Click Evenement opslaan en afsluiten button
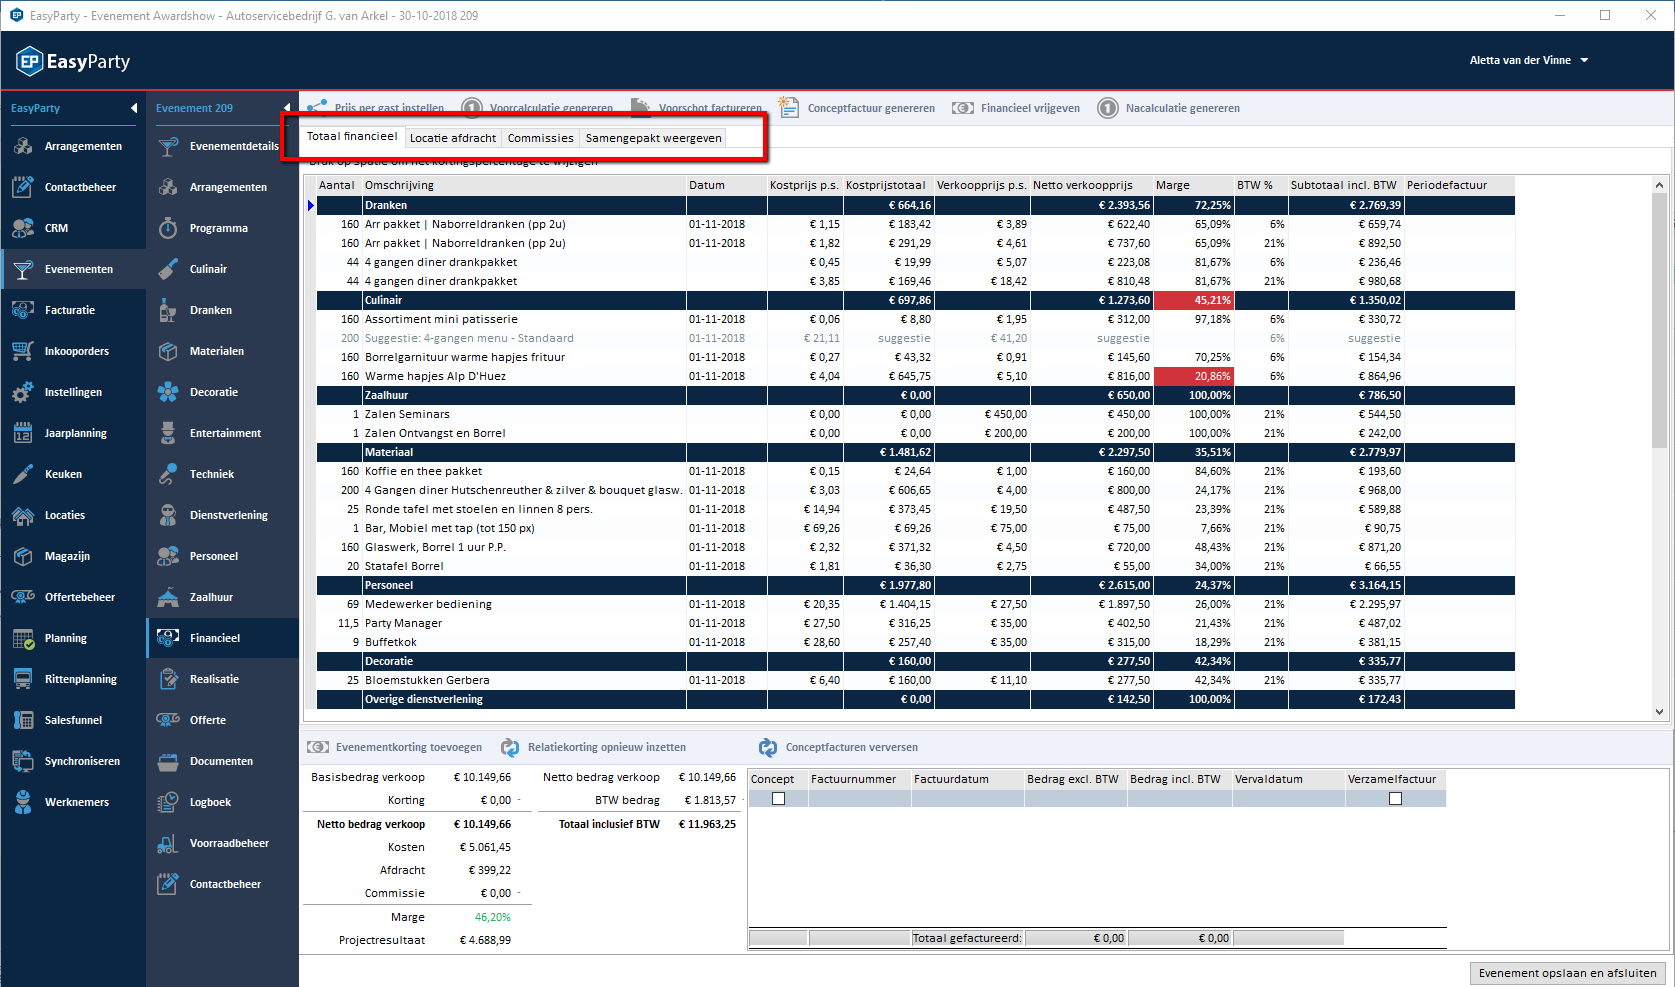 tap(1567, 973)
